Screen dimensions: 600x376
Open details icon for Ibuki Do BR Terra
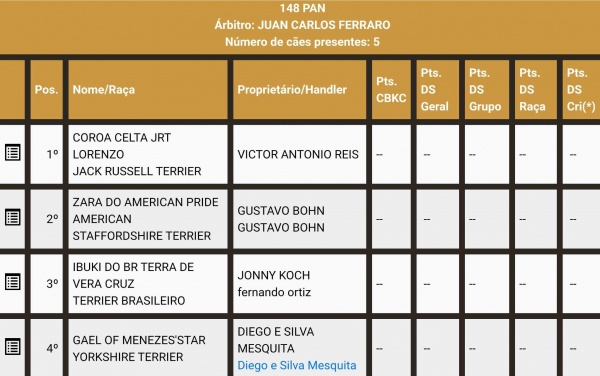coord(12,282)
